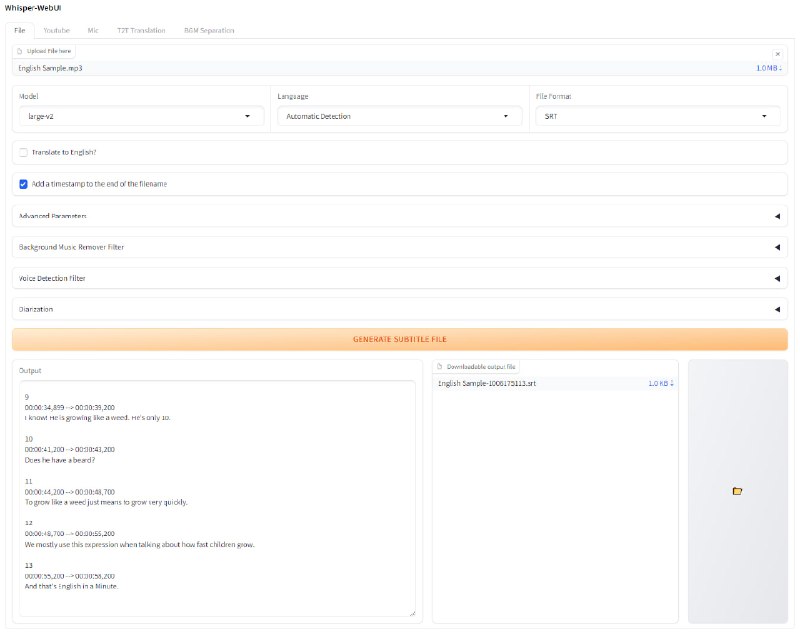Open the Language dropdown set to Automatic Detection

point(400,117)
